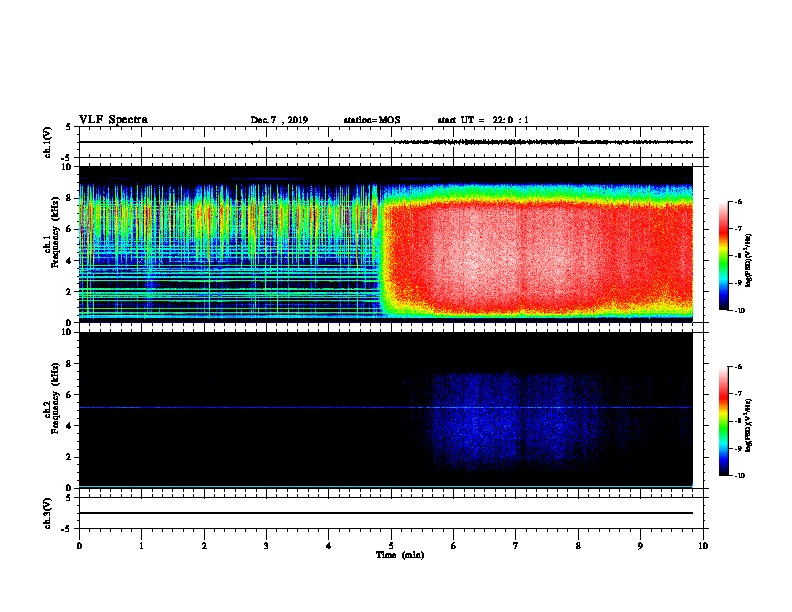The image size is (792, 612).
Task: Click the "8" kHz tick on the ch.1 frequency axis
Action: (x=70, y=198)
